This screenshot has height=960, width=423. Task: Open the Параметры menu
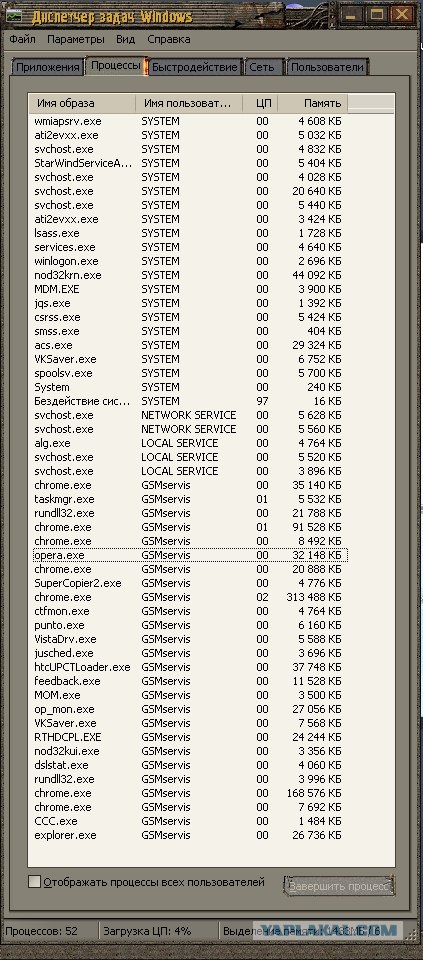click(76, 39)
